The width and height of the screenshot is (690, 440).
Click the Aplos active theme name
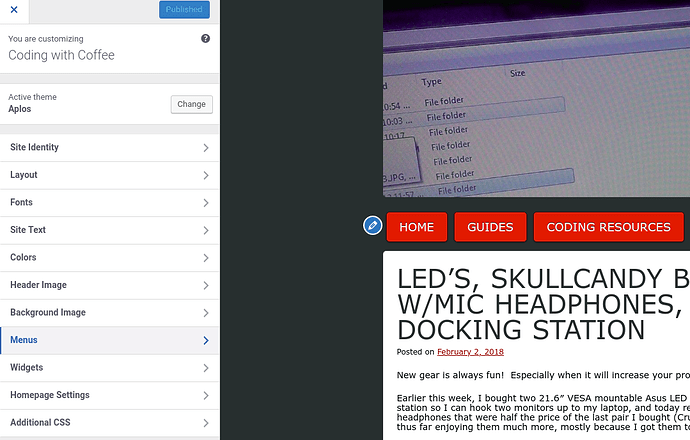pyautogui.click(x=20, y=109)
